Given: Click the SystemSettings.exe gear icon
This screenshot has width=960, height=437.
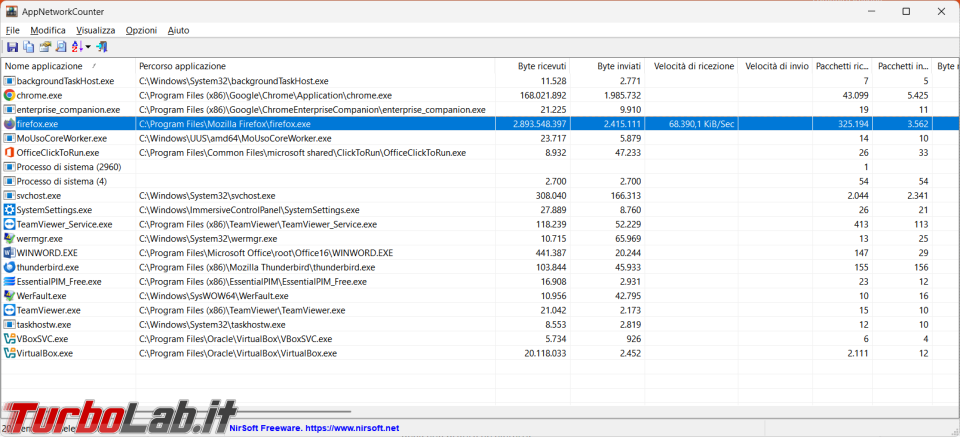Looking at the screenshot, I should tap(9, 210).
